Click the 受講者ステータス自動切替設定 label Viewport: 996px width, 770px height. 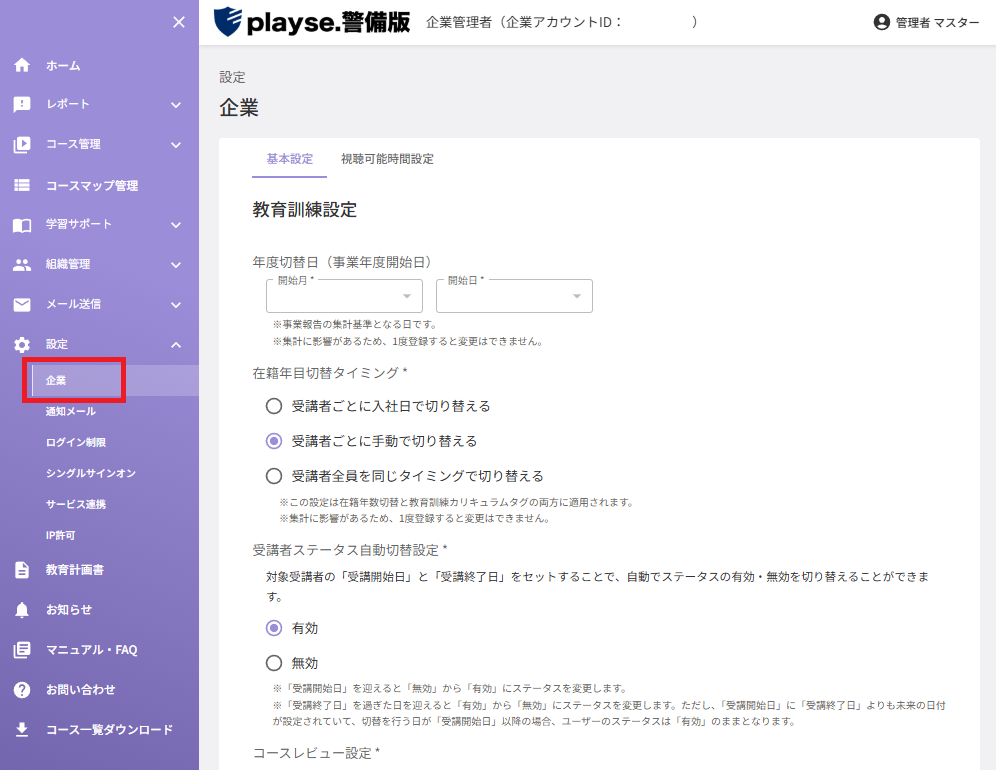(349, 550)
